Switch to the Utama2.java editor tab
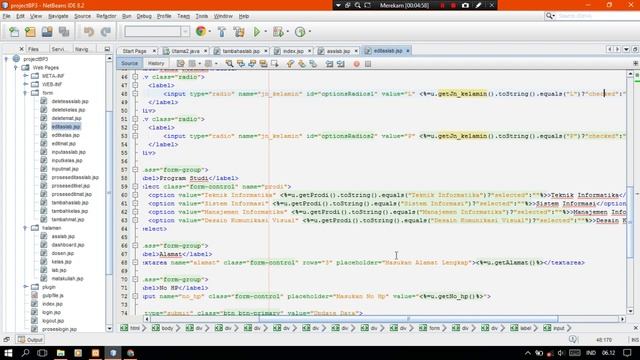Viewport: 640px width, 360px height. pos(185,51)
